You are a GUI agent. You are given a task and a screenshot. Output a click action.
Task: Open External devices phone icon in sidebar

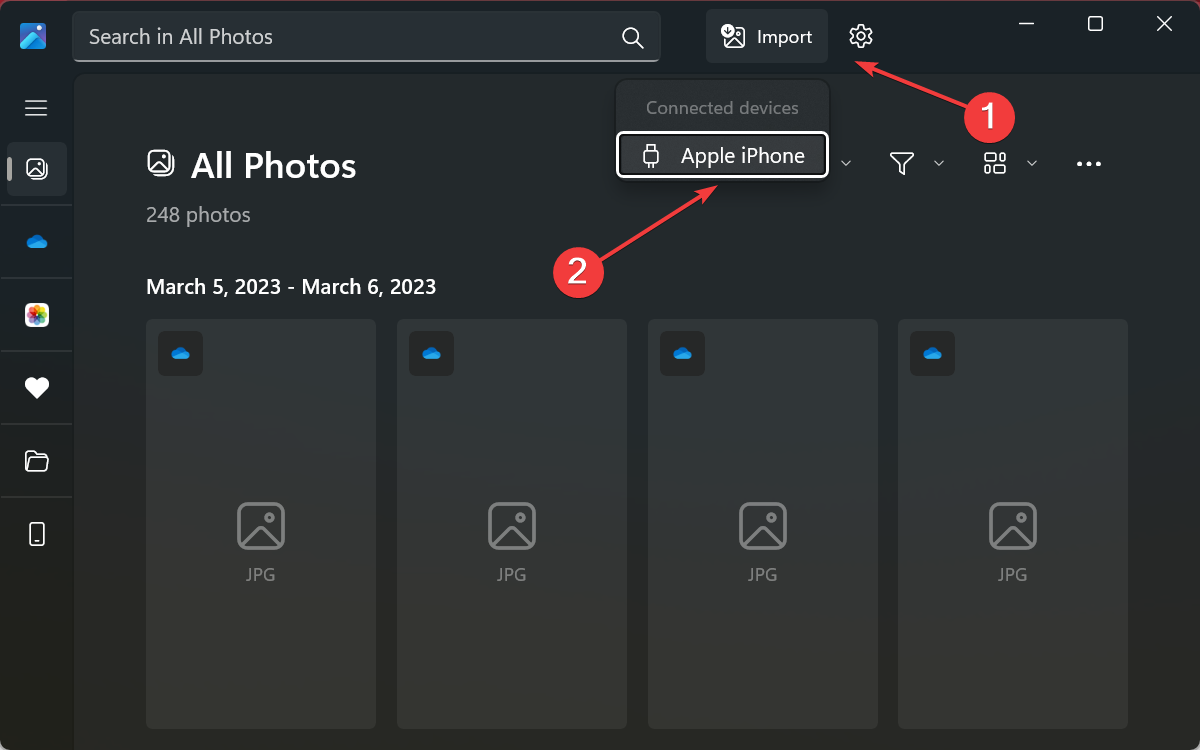click(x=37, y=534)
